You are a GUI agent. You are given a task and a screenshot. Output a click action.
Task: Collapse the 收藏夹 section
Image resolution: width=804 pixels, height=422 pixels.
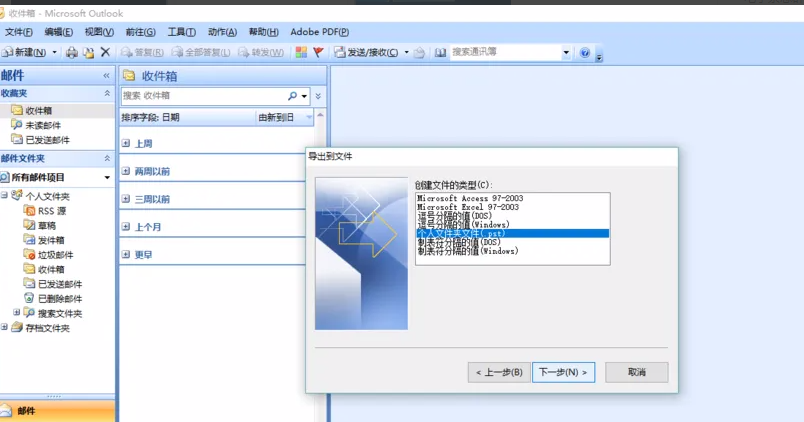107,93
